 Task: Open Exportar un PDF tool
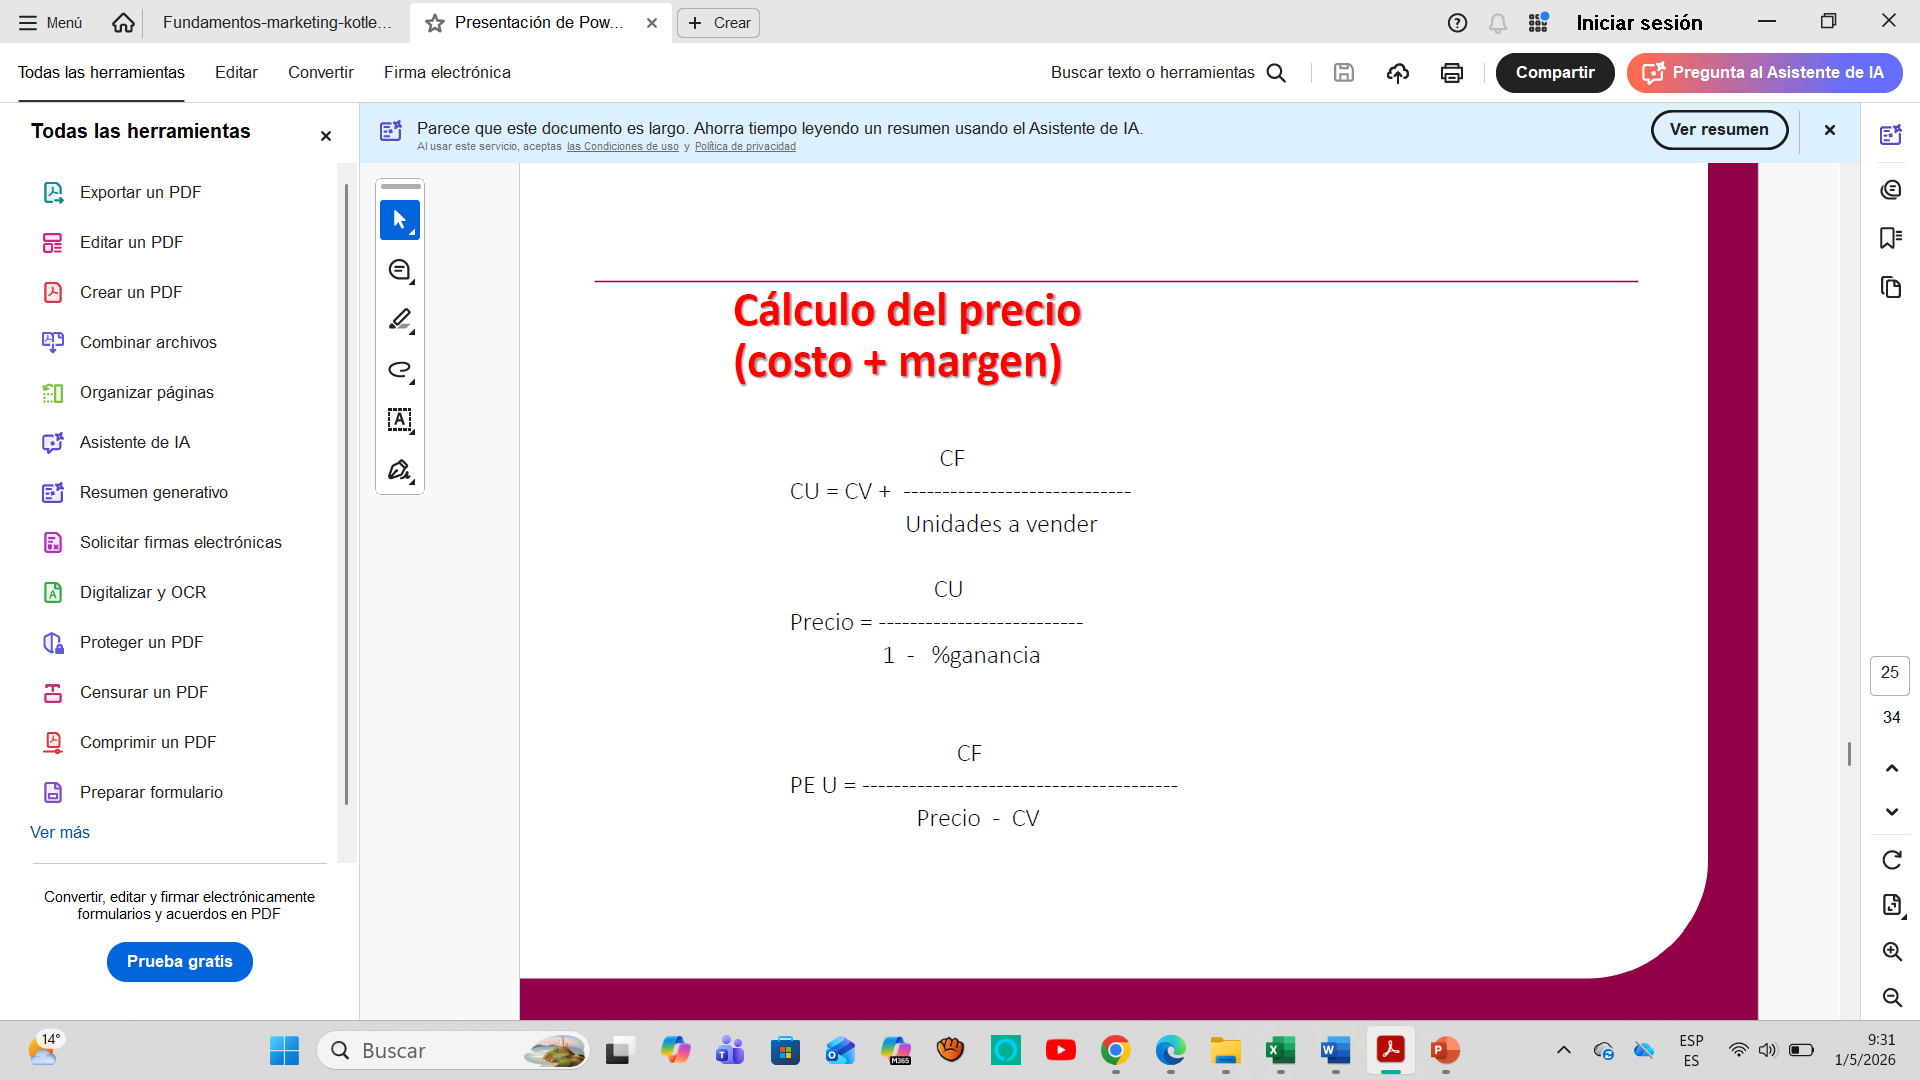pyautogui.click(x=140, y=192)
